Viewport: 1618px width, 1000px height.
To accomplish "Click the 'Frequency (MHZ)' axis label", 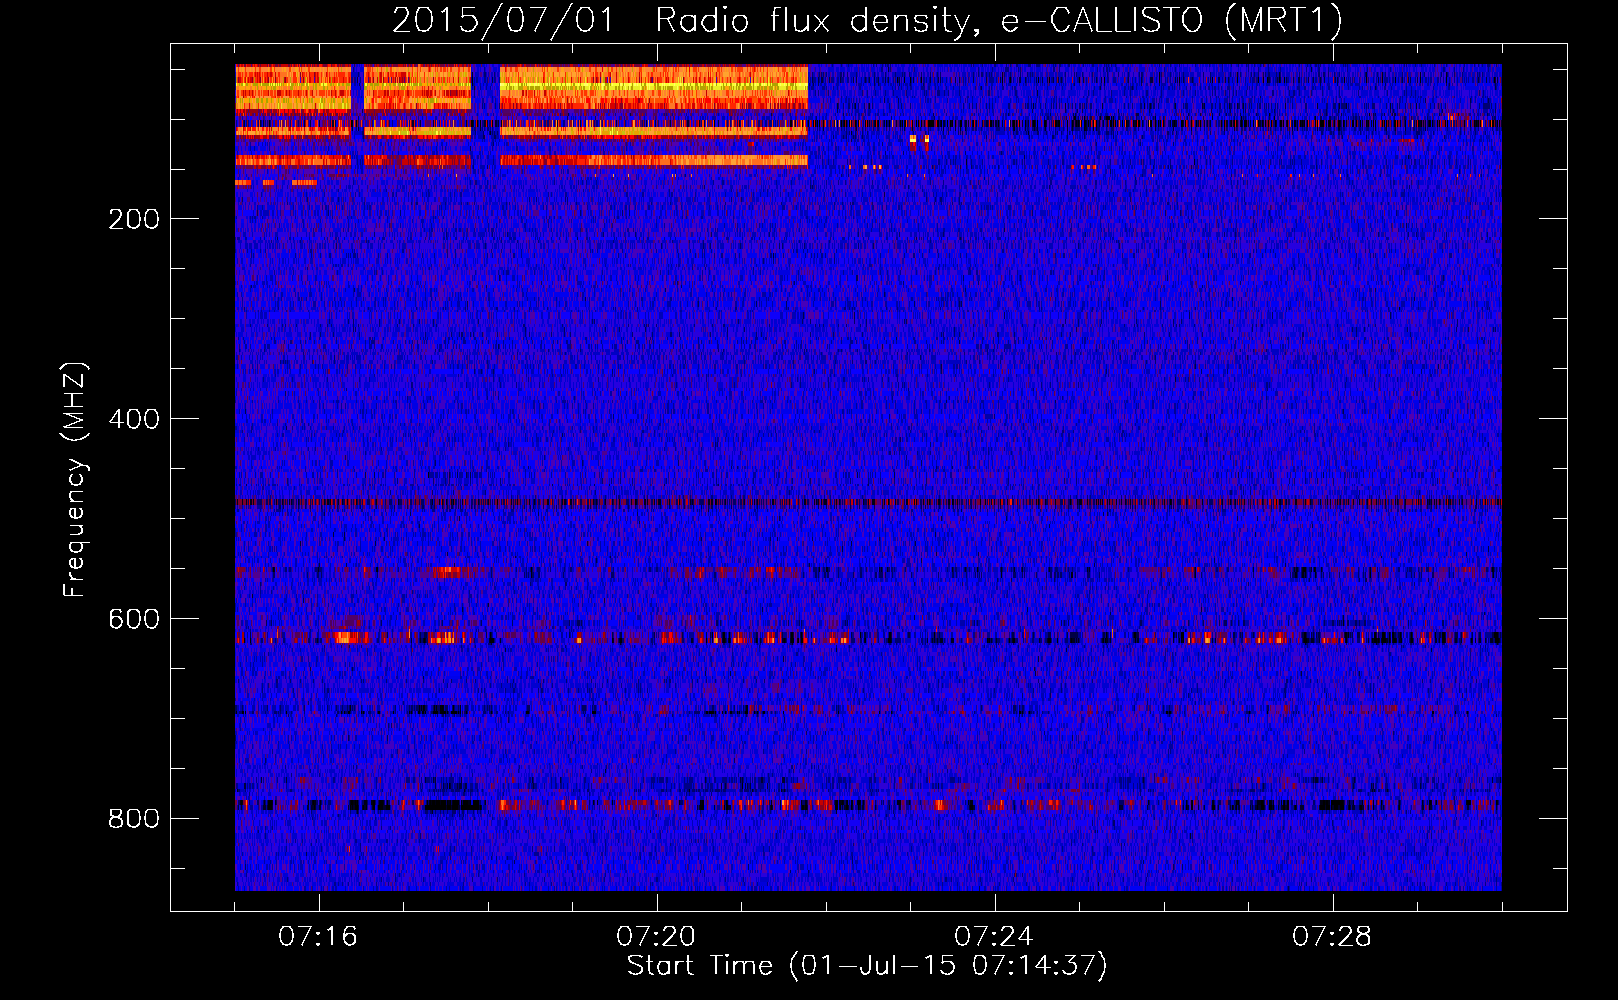I will (75, 479).
